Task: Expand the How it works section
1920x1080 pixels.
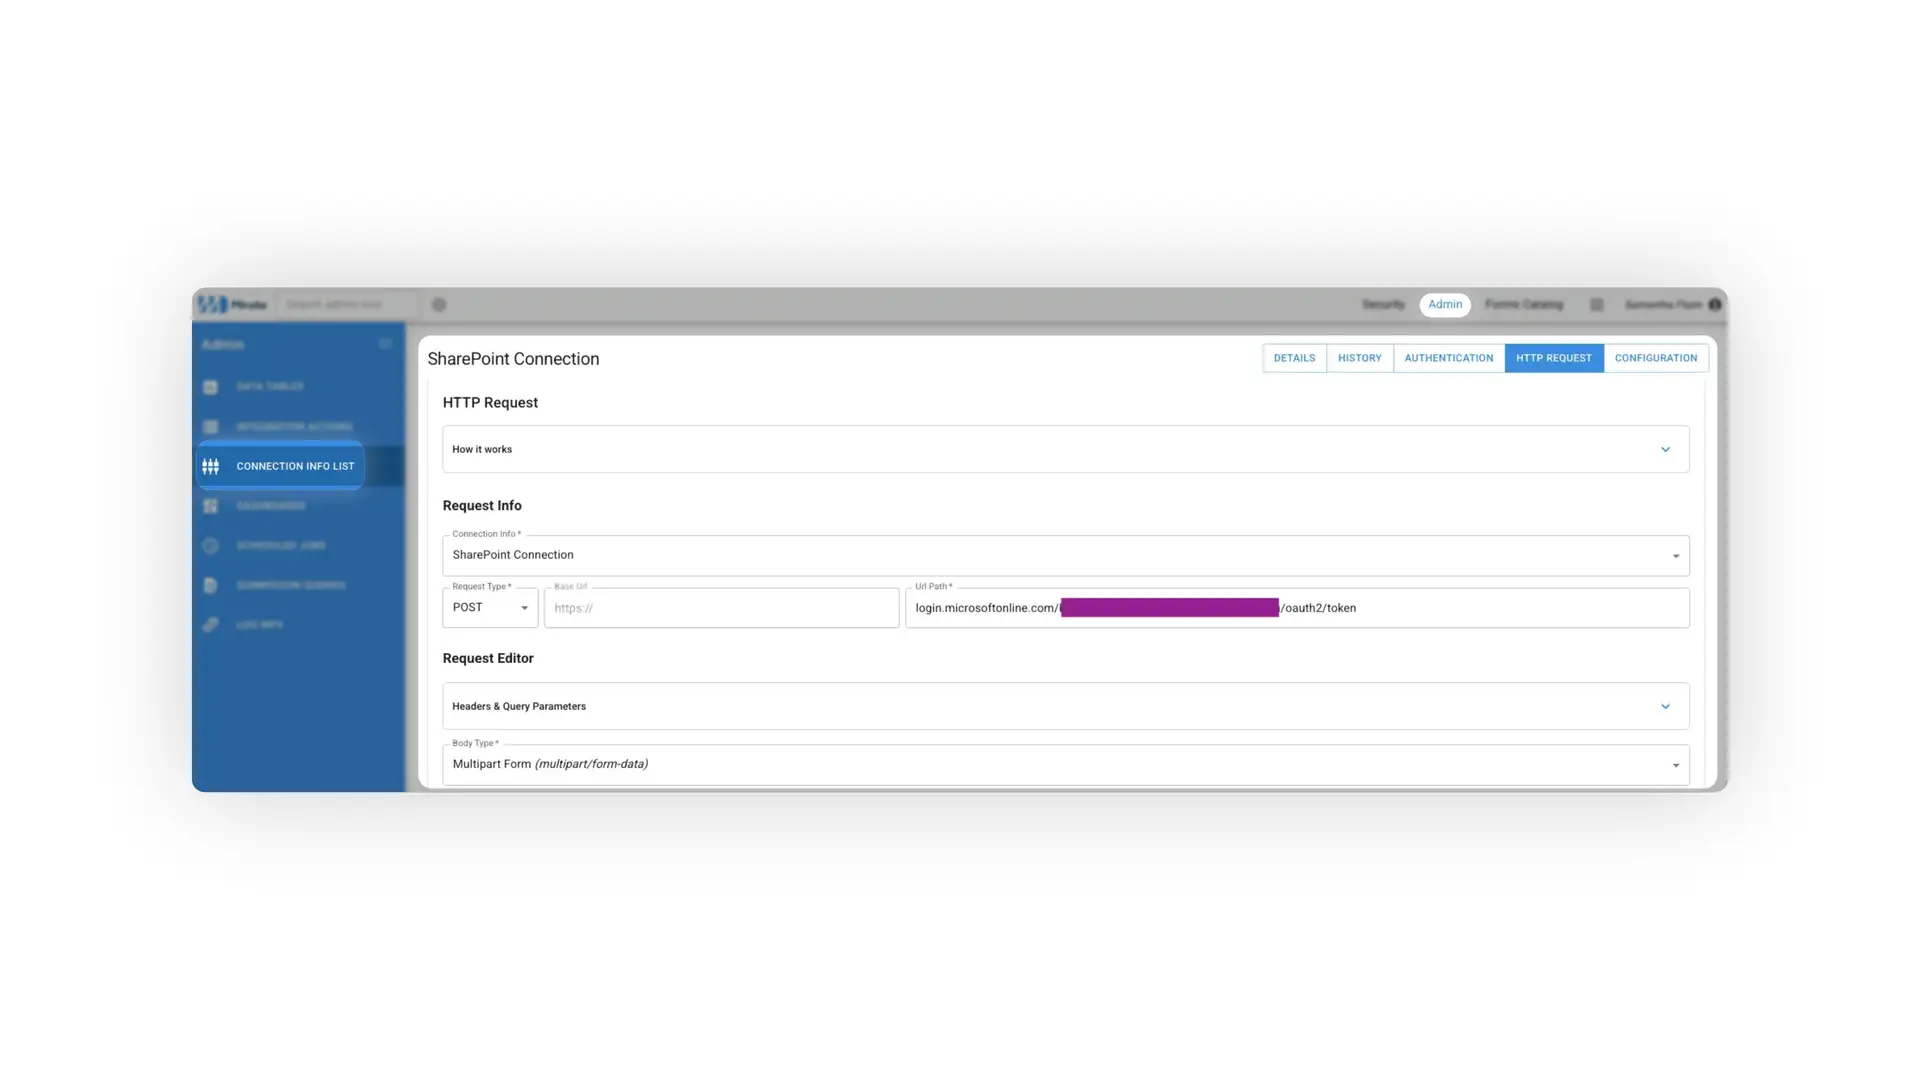Action: [x=1665, y=449]
